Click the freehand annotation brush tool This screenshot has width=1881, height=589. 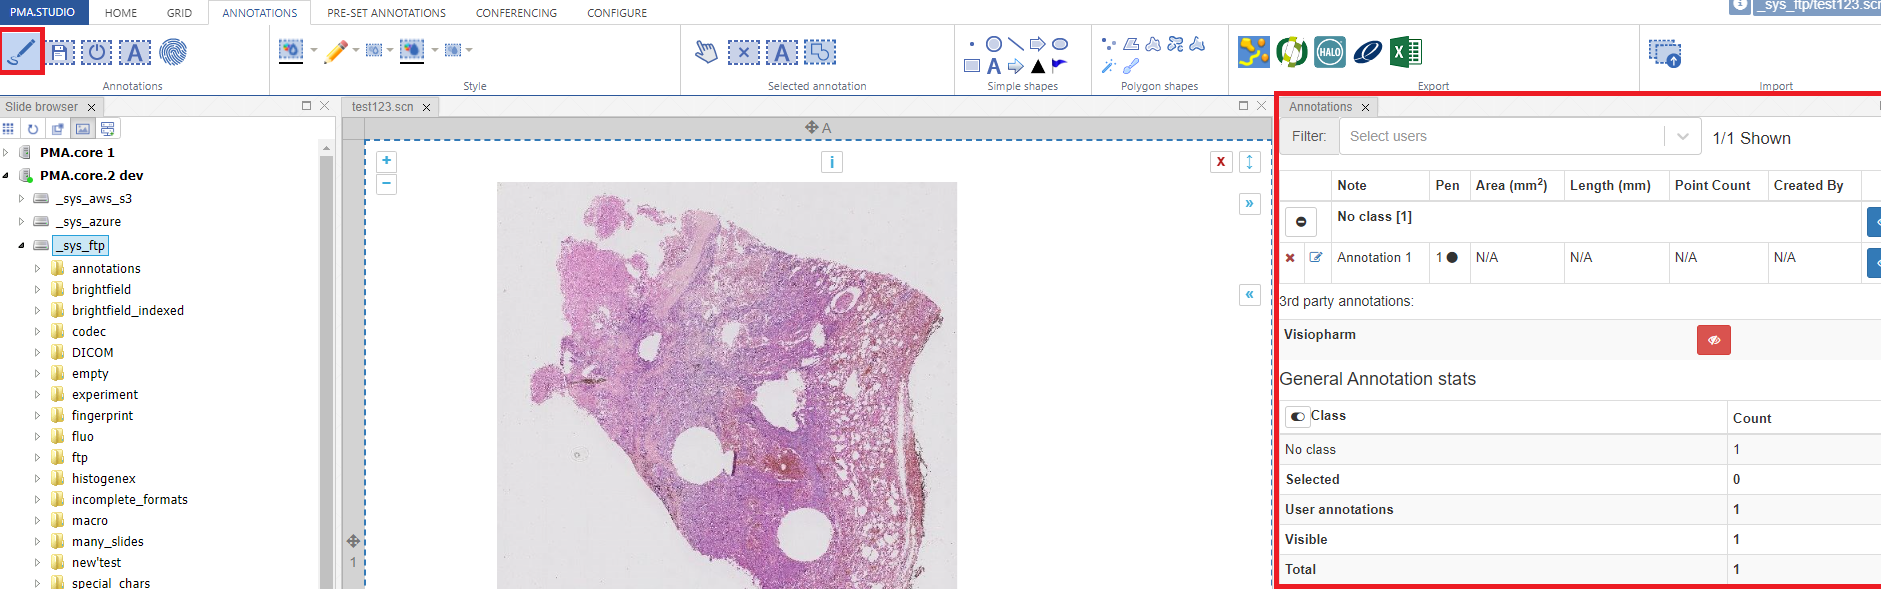[21, 51]
